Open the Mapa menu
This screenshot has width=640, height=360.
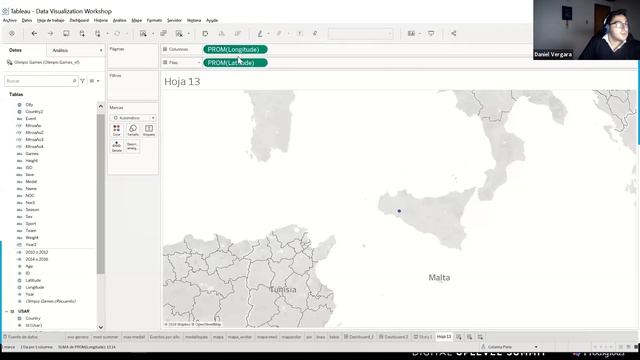tap(137, 20)
